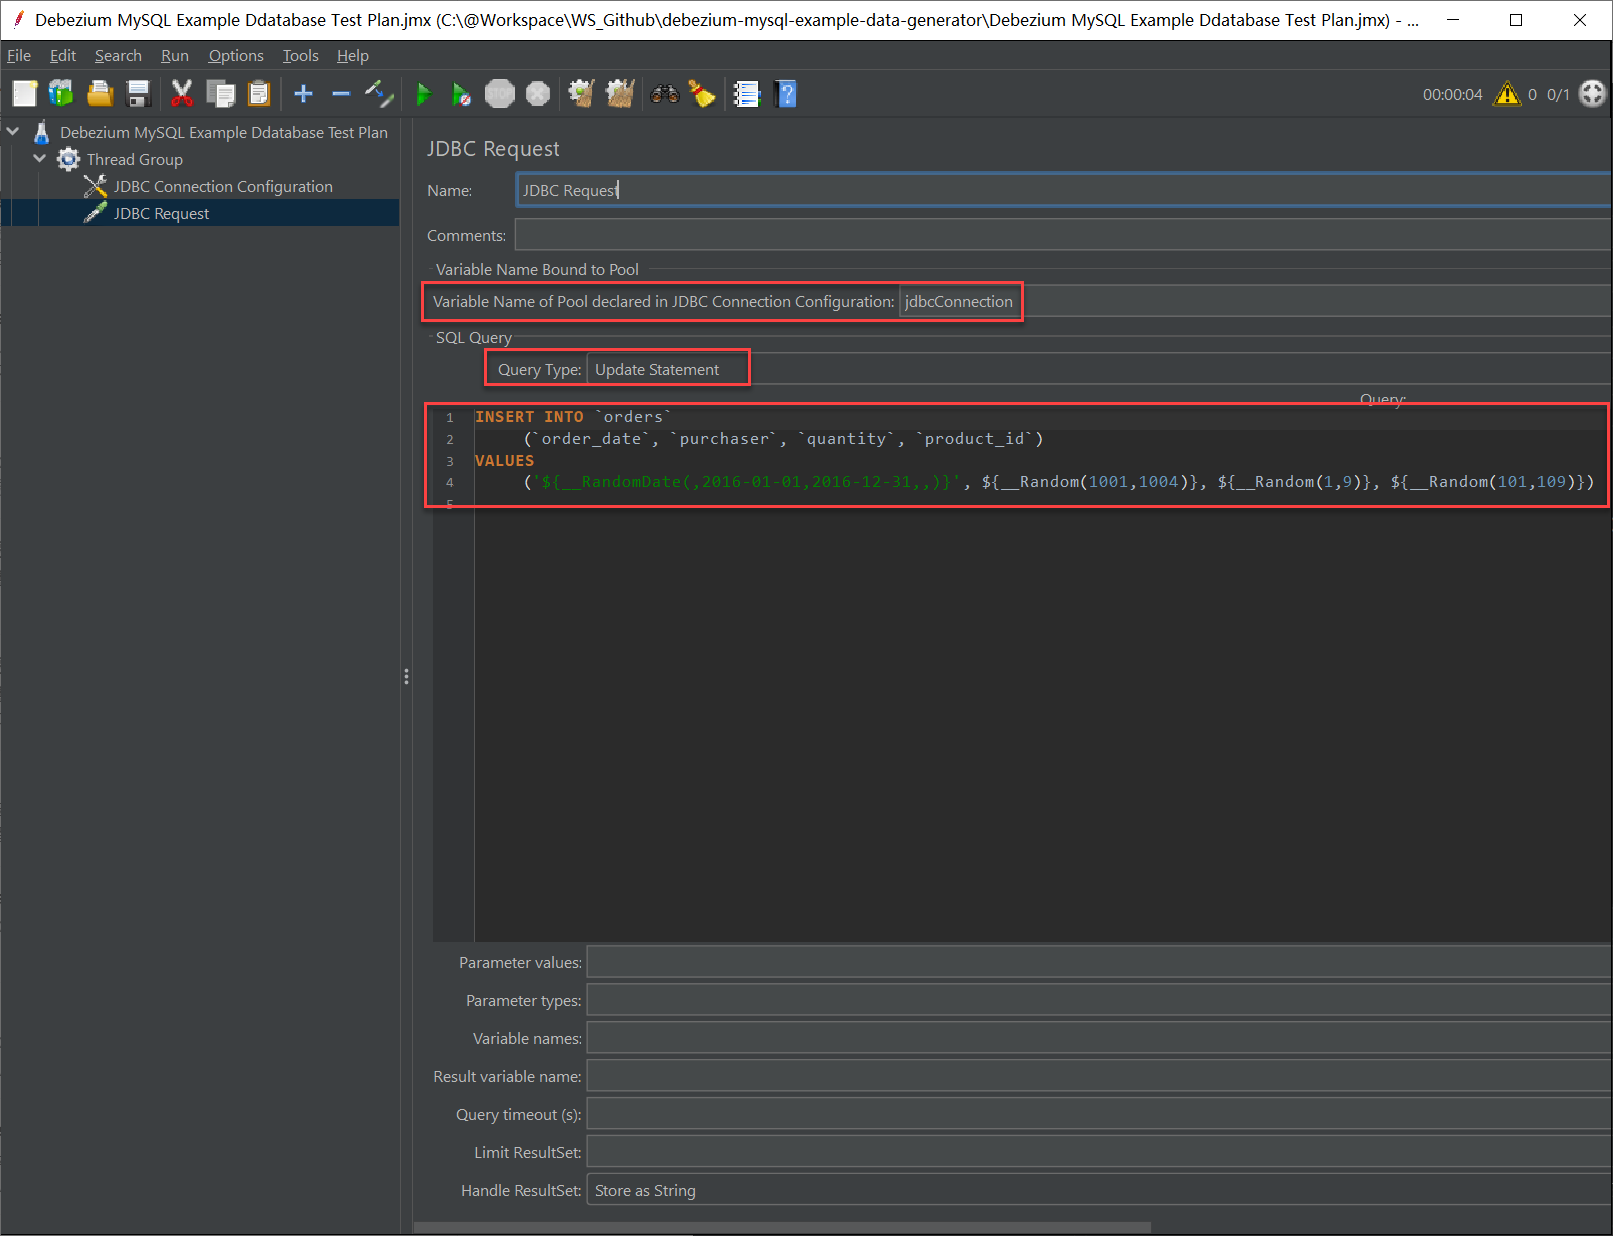Click the remote engine status icon at the right end of the toolbar
Screen dimensions: 1613x1236
click(1592, 94)
